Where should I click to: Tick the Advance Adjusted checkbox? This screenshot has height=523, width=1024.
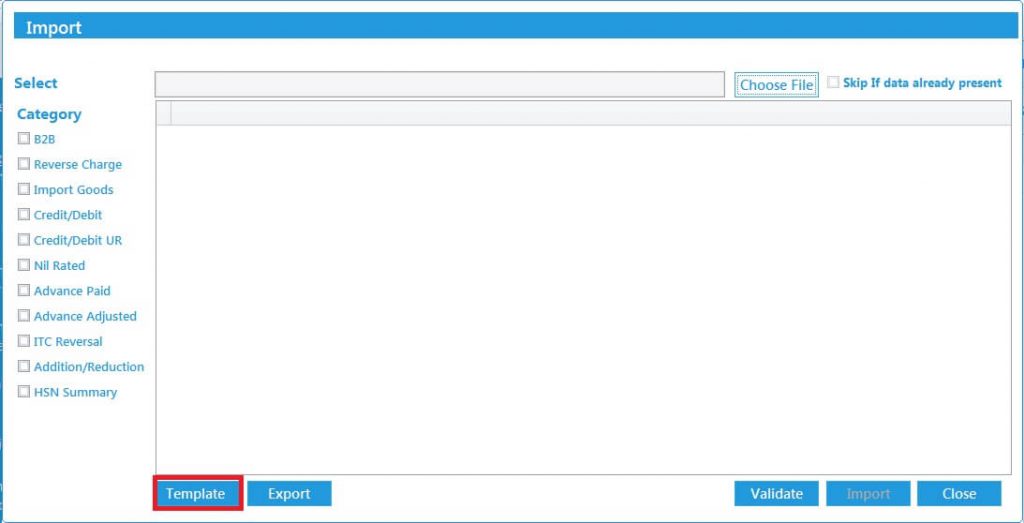tap(24, 315)
